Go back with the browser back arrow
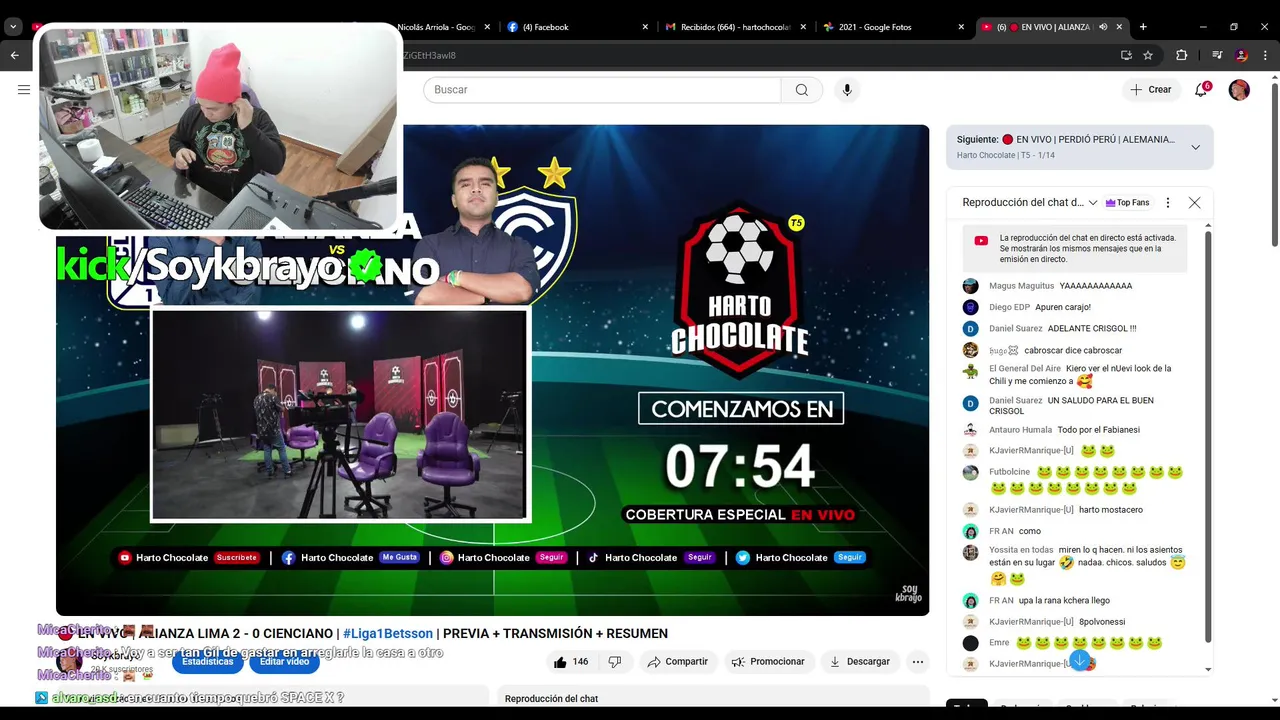Screen dimensions: 1280x720 14,55
